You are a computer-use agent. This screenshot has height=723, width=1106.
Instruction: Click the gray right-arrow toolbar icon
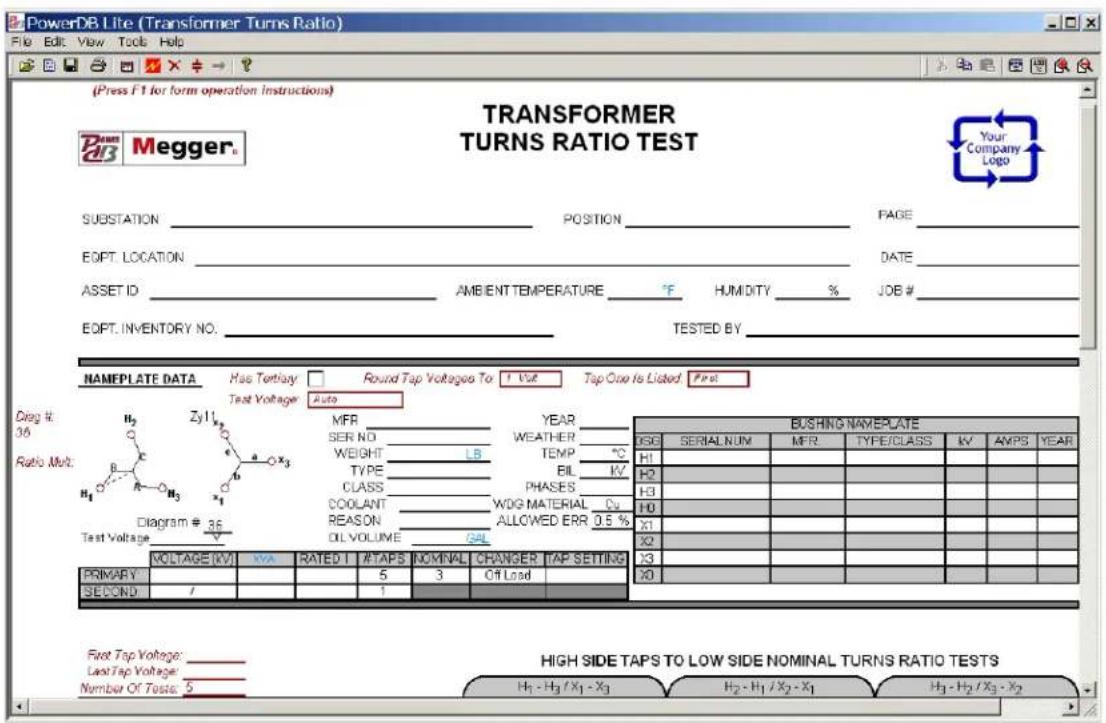[x=219, y=66]
